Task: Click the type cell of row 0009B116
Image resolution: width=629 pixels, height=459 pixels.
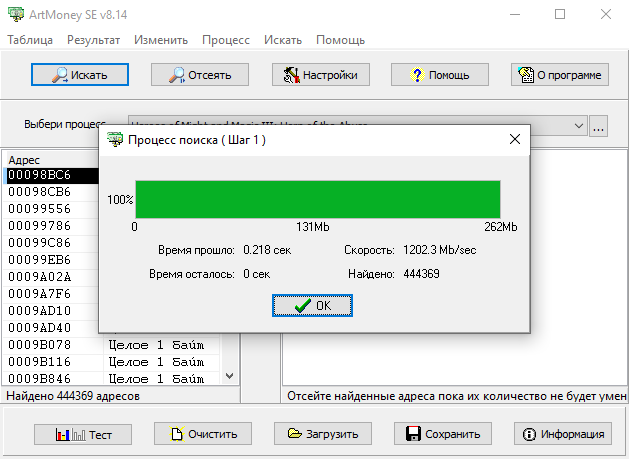Action: click(x=161, y=362)
